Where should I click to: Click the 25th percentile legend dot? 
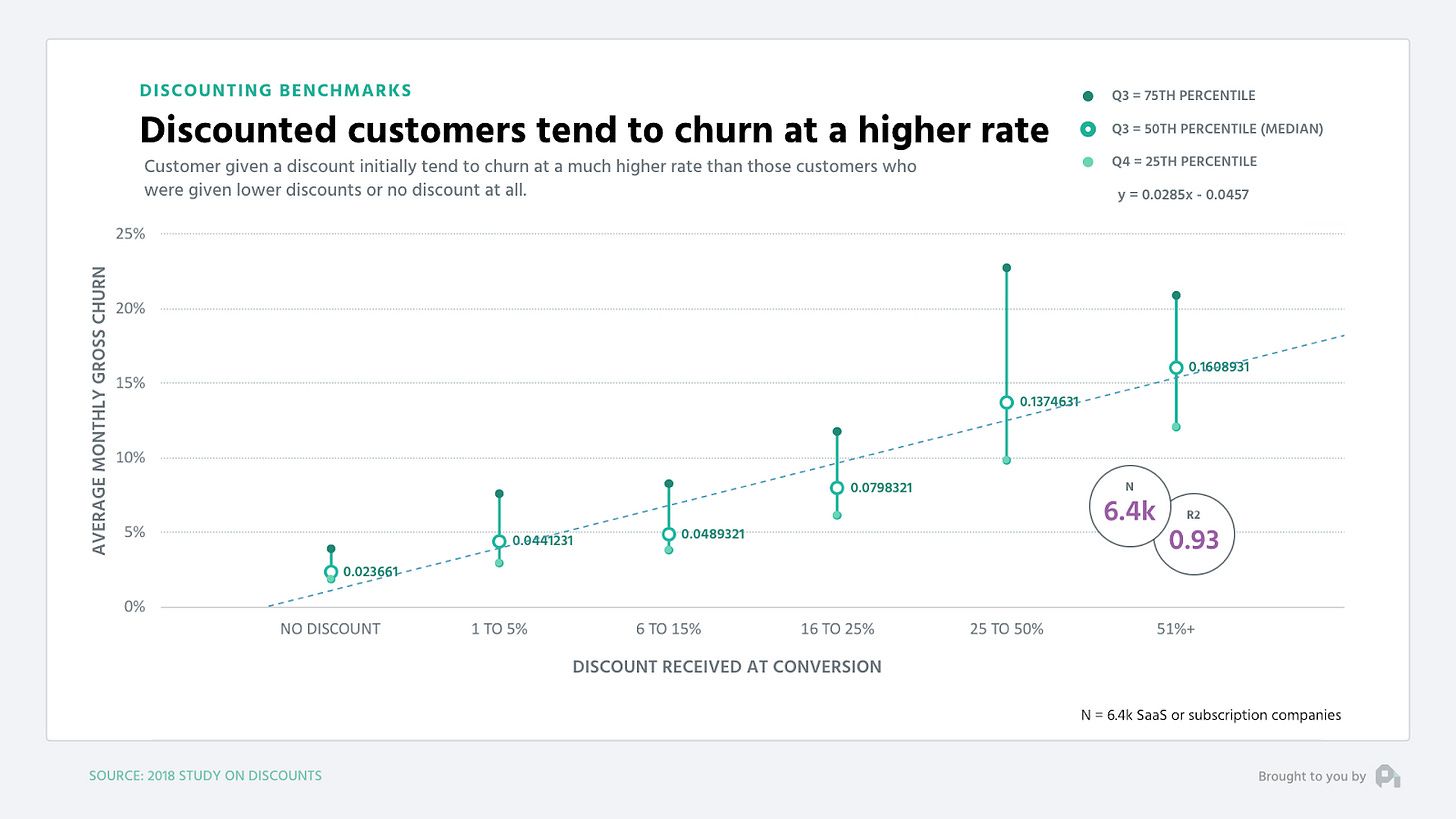[x=1088, y=161]
